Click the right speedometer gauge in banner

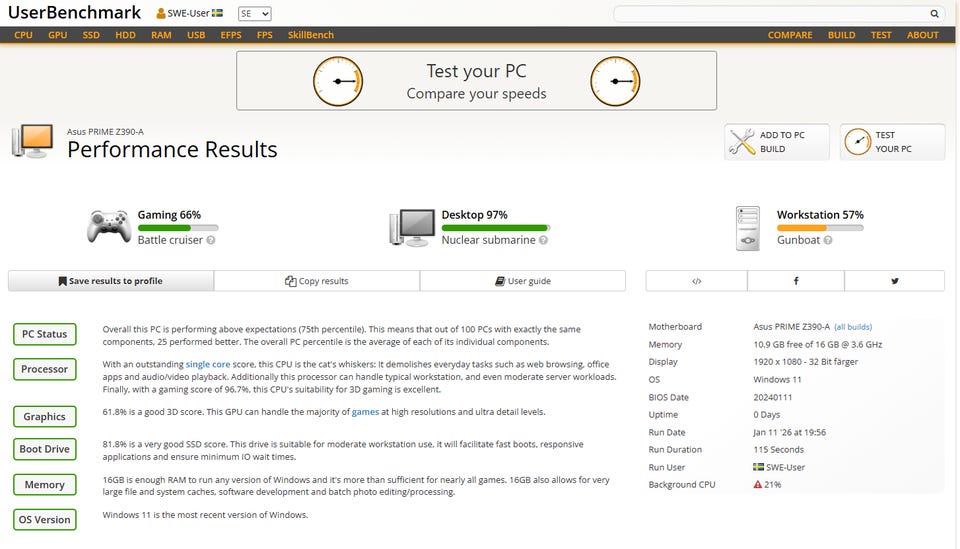pyautogui.click(x=615, y=81)
